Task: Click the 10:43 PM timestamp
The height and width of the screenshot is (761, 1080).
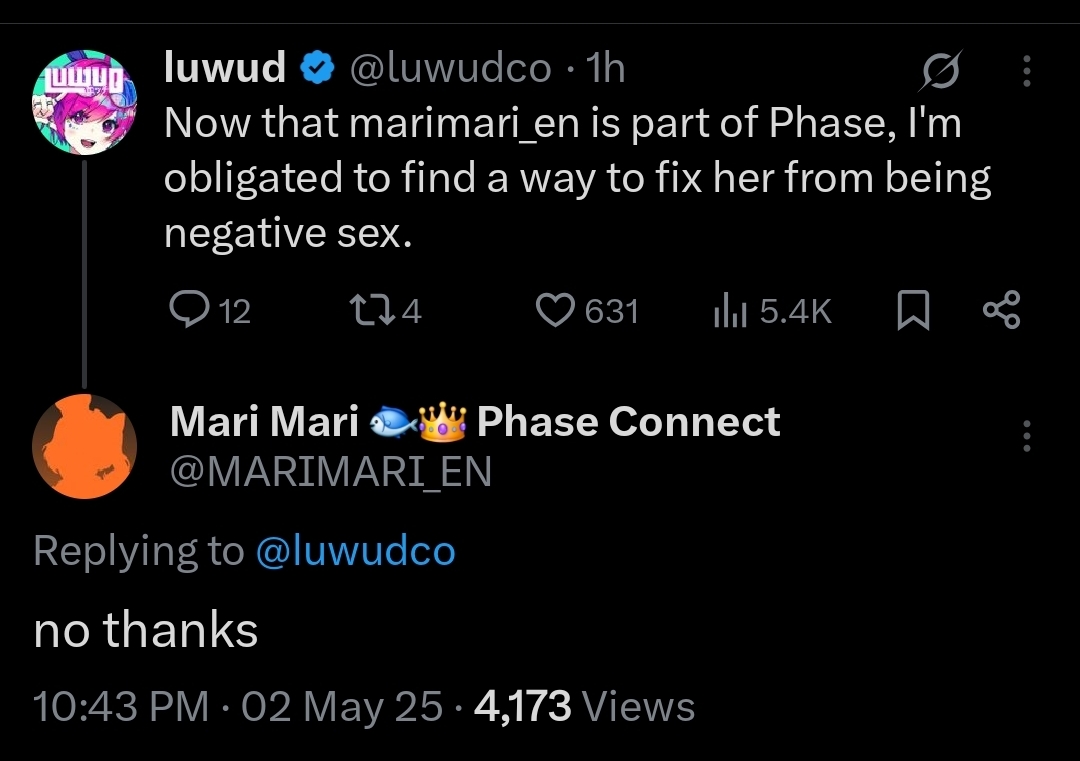Action: (x=121, y=707)
